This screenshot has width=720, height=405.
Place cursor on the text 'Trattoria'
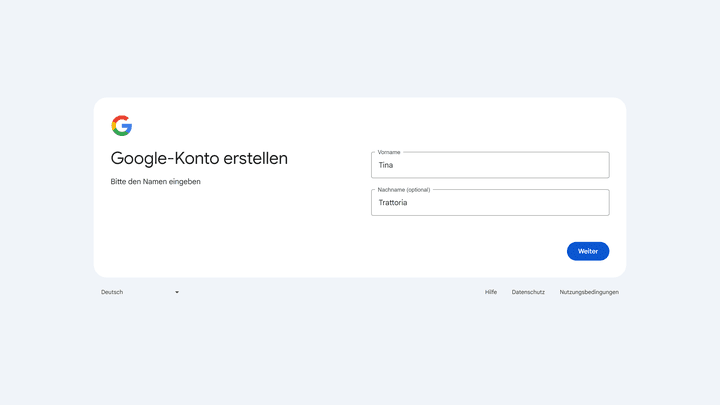(x=392, y=203)
